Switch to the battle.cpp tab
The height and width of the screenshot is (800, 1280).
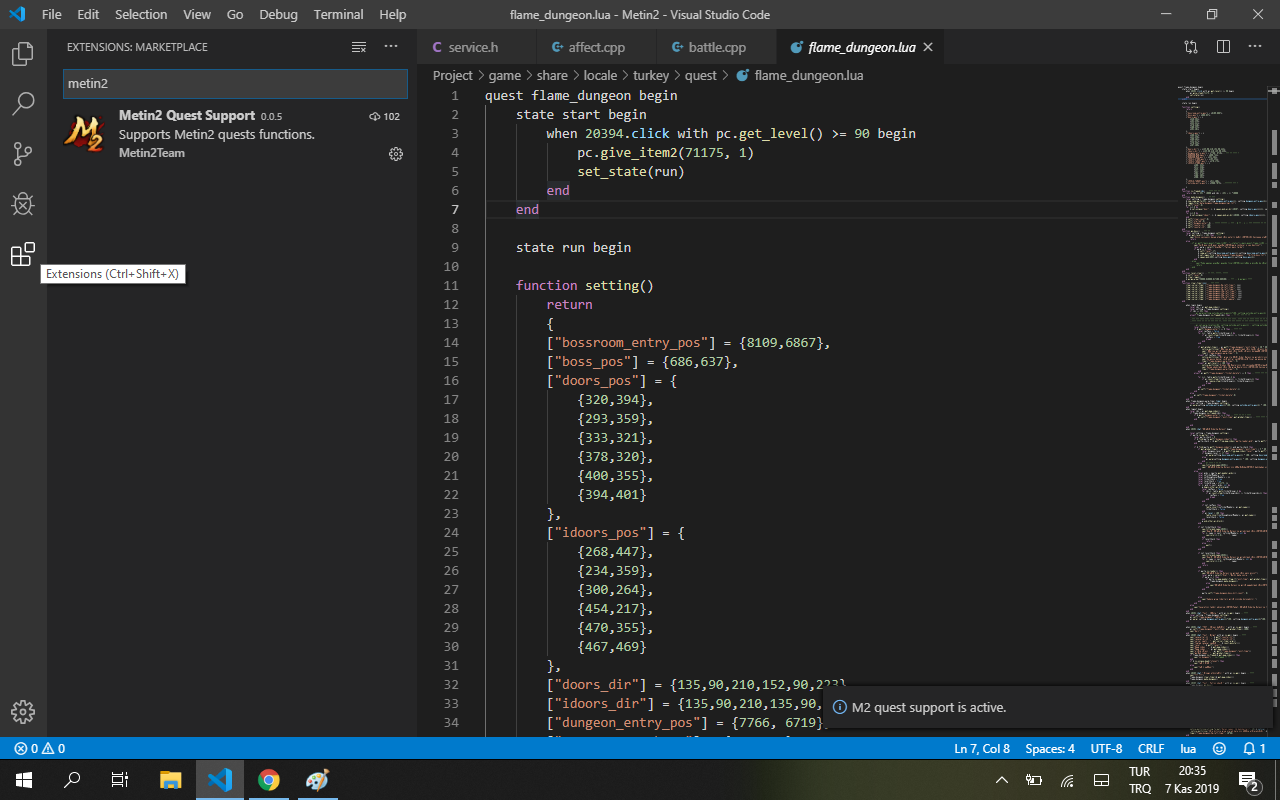click(x=716, y=47)
